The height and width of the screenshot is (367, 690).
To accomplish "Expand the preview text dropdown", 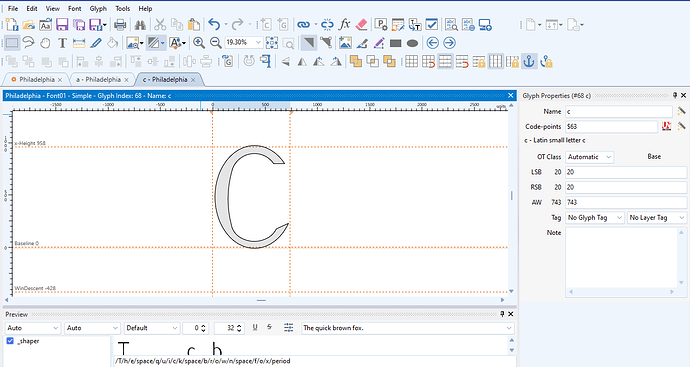I will 509,328.
